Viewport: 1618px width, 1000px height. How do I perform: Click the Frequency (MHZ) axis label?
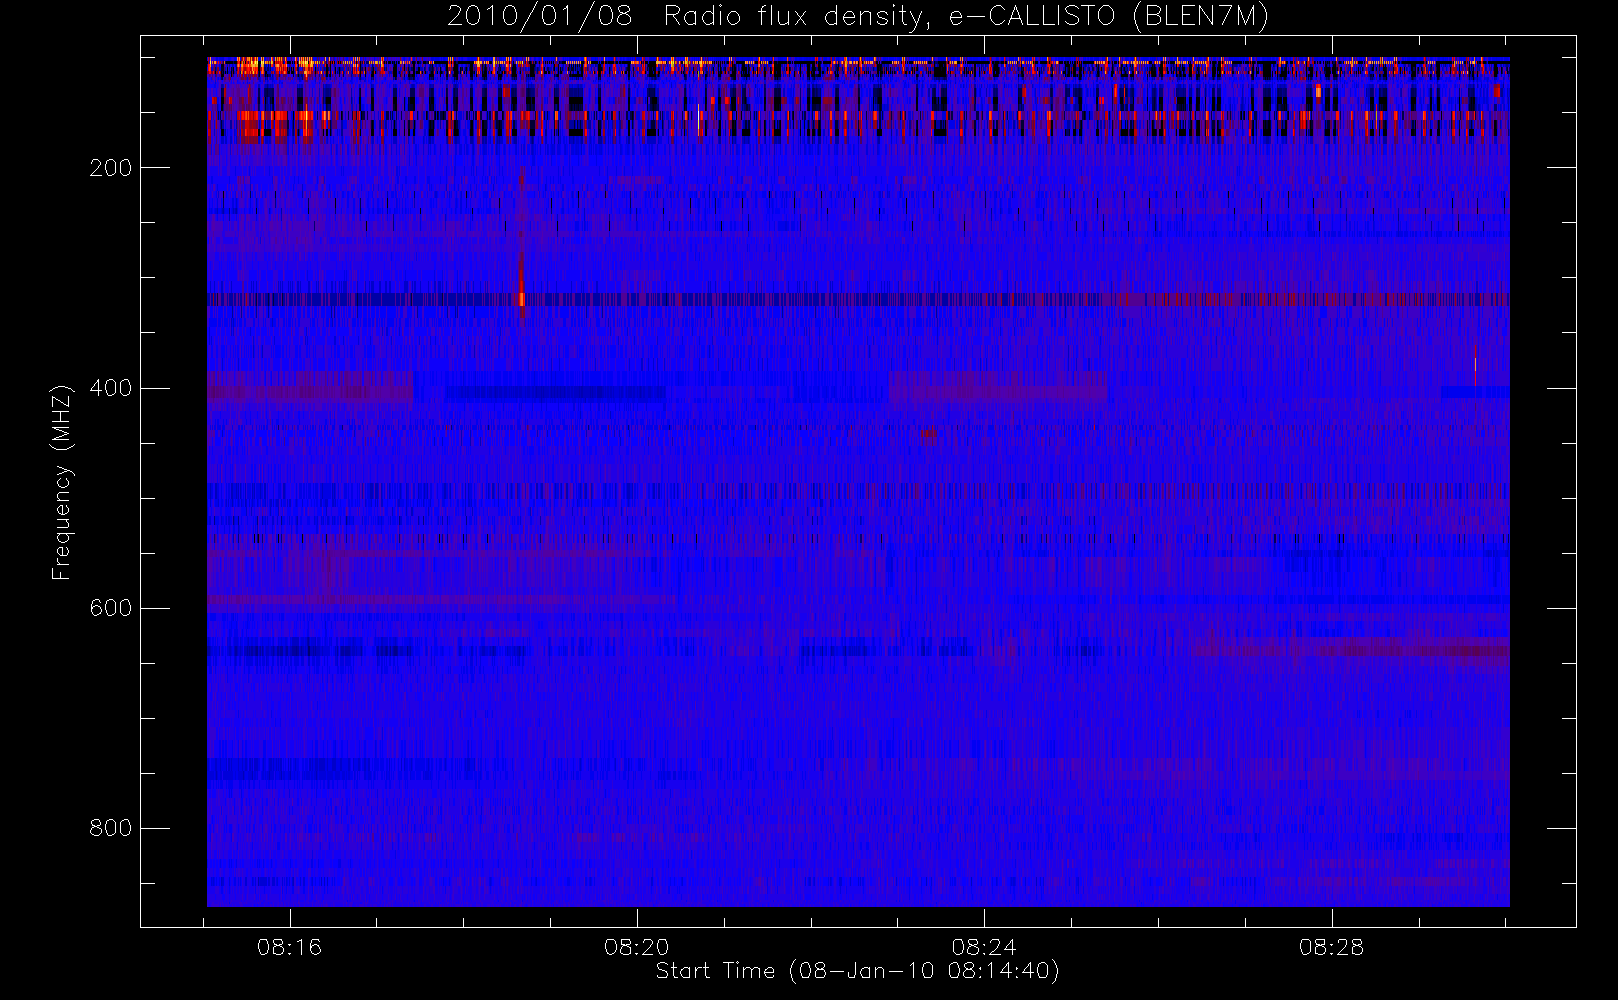(x=62, y=482)
